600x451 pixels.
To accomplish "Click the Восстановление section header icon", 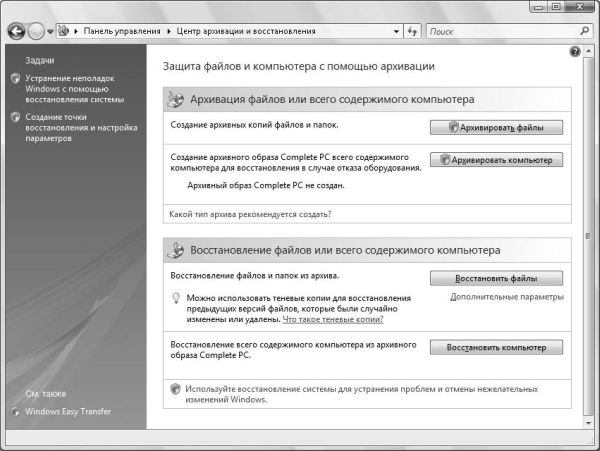I will (x=176, y=250).
